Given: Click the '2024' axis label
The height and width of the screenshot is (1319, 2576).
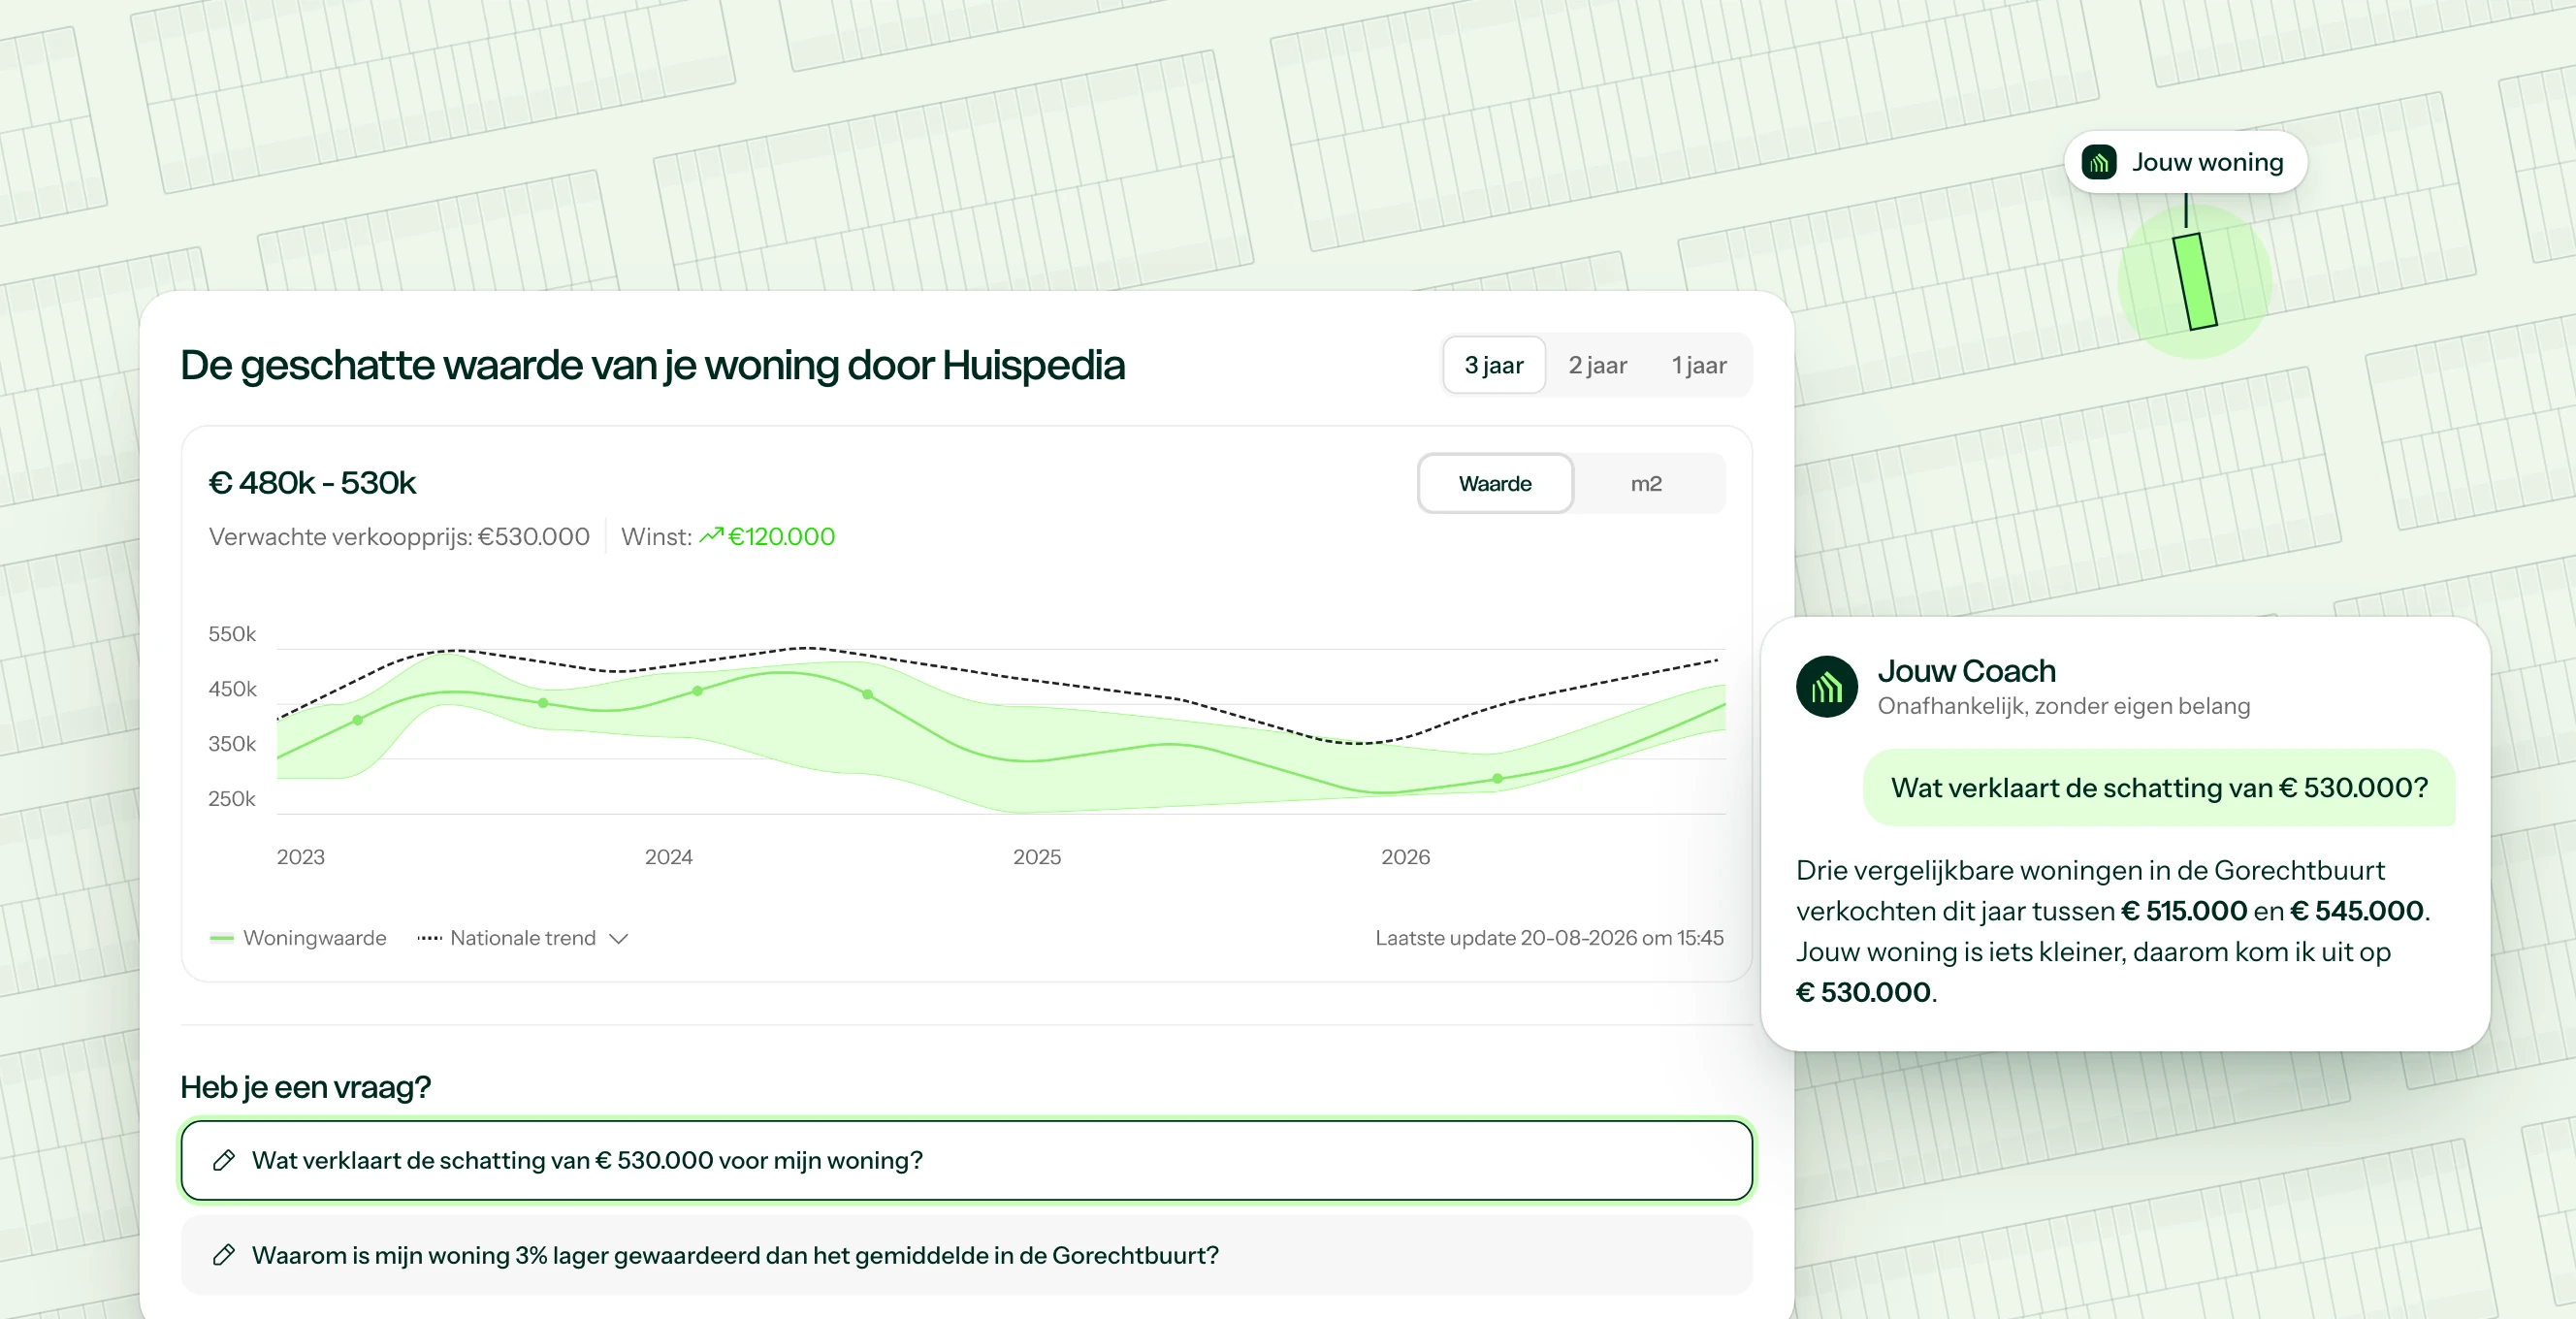Looking at the screenshot, I should coord(668,857).
